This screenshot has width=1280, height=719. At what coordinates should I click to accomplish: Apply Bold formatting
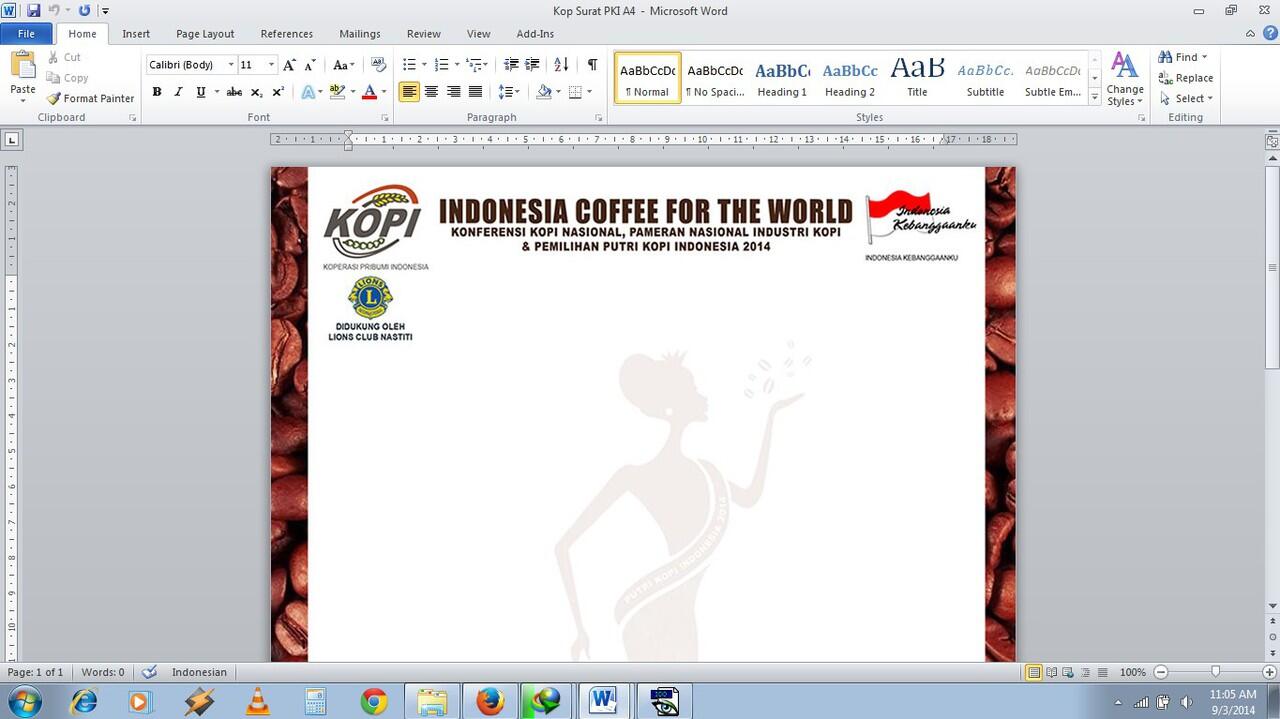(x=157, y=92)
